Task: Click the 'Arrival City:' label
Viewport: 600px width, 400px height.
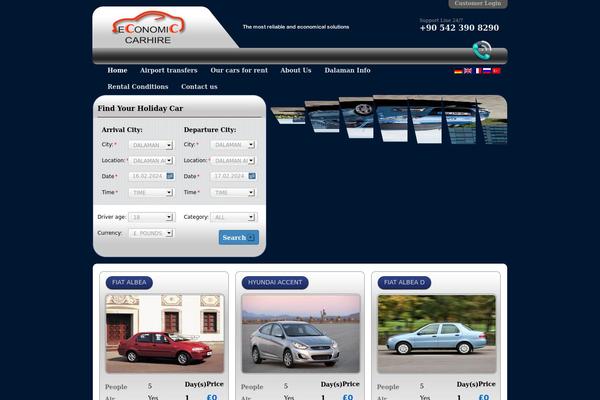Action: pos(122,130)
